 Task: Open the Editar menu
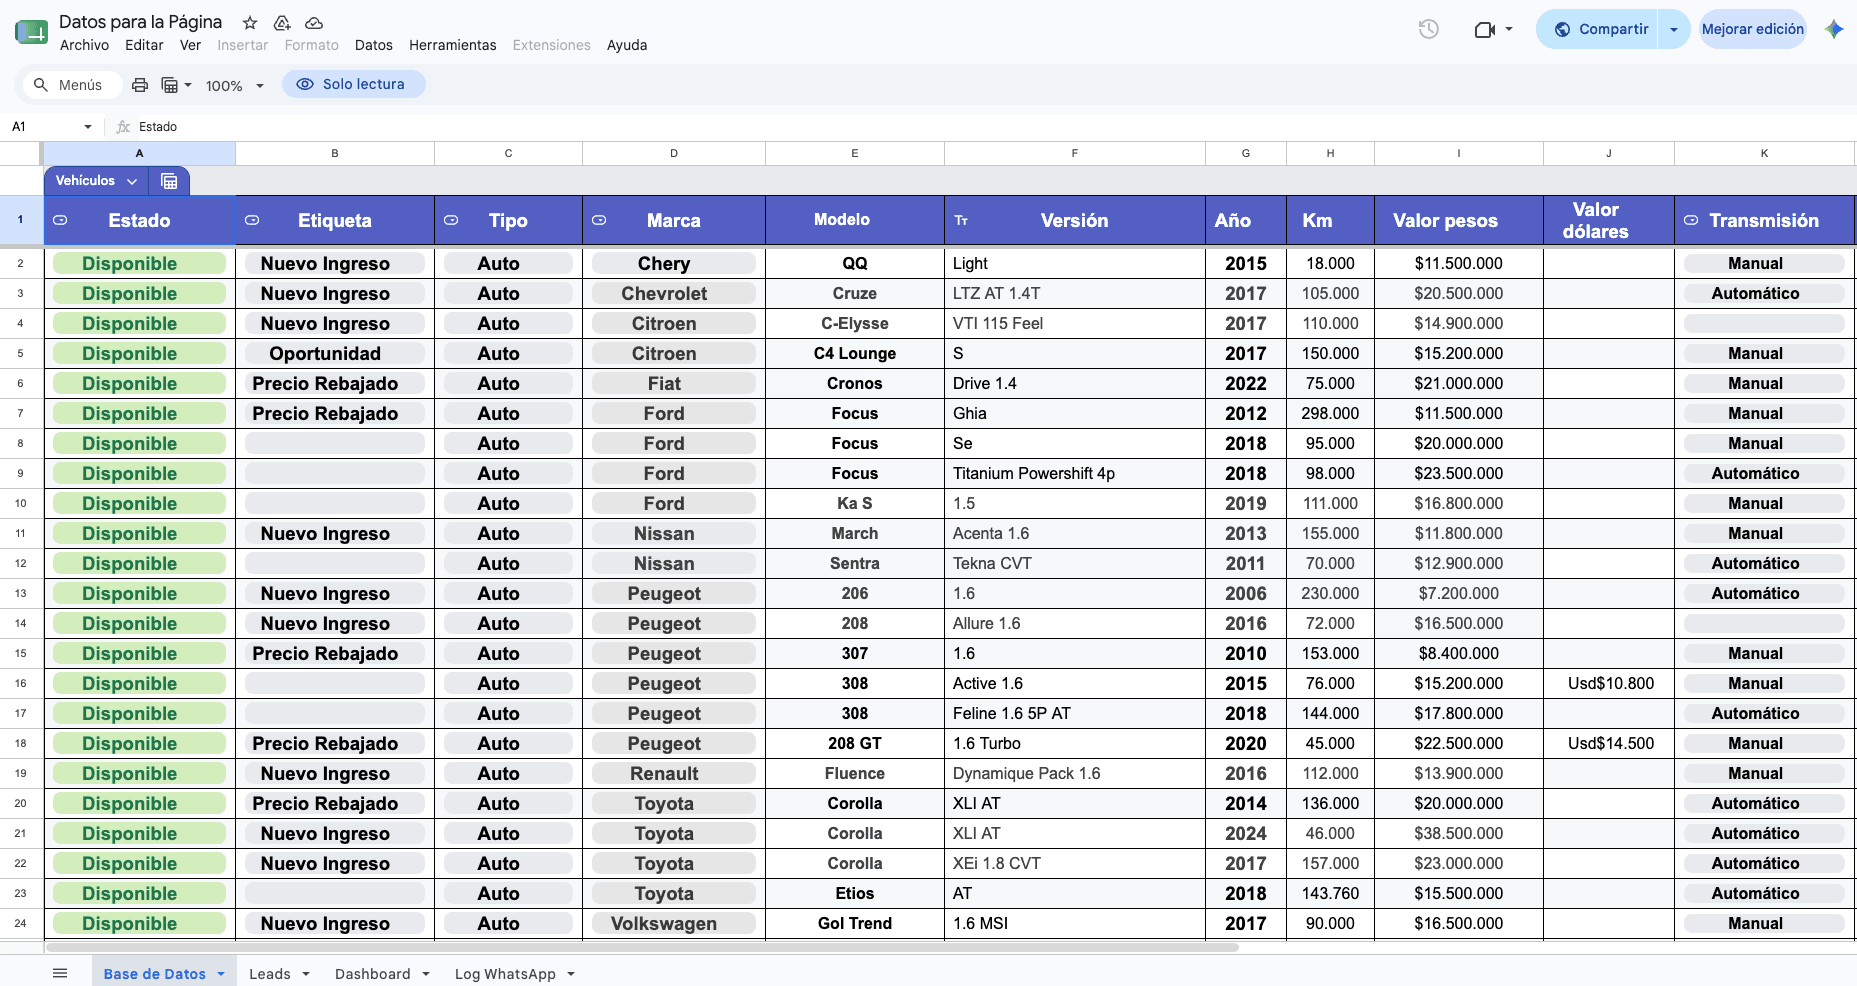coord(144,45)
